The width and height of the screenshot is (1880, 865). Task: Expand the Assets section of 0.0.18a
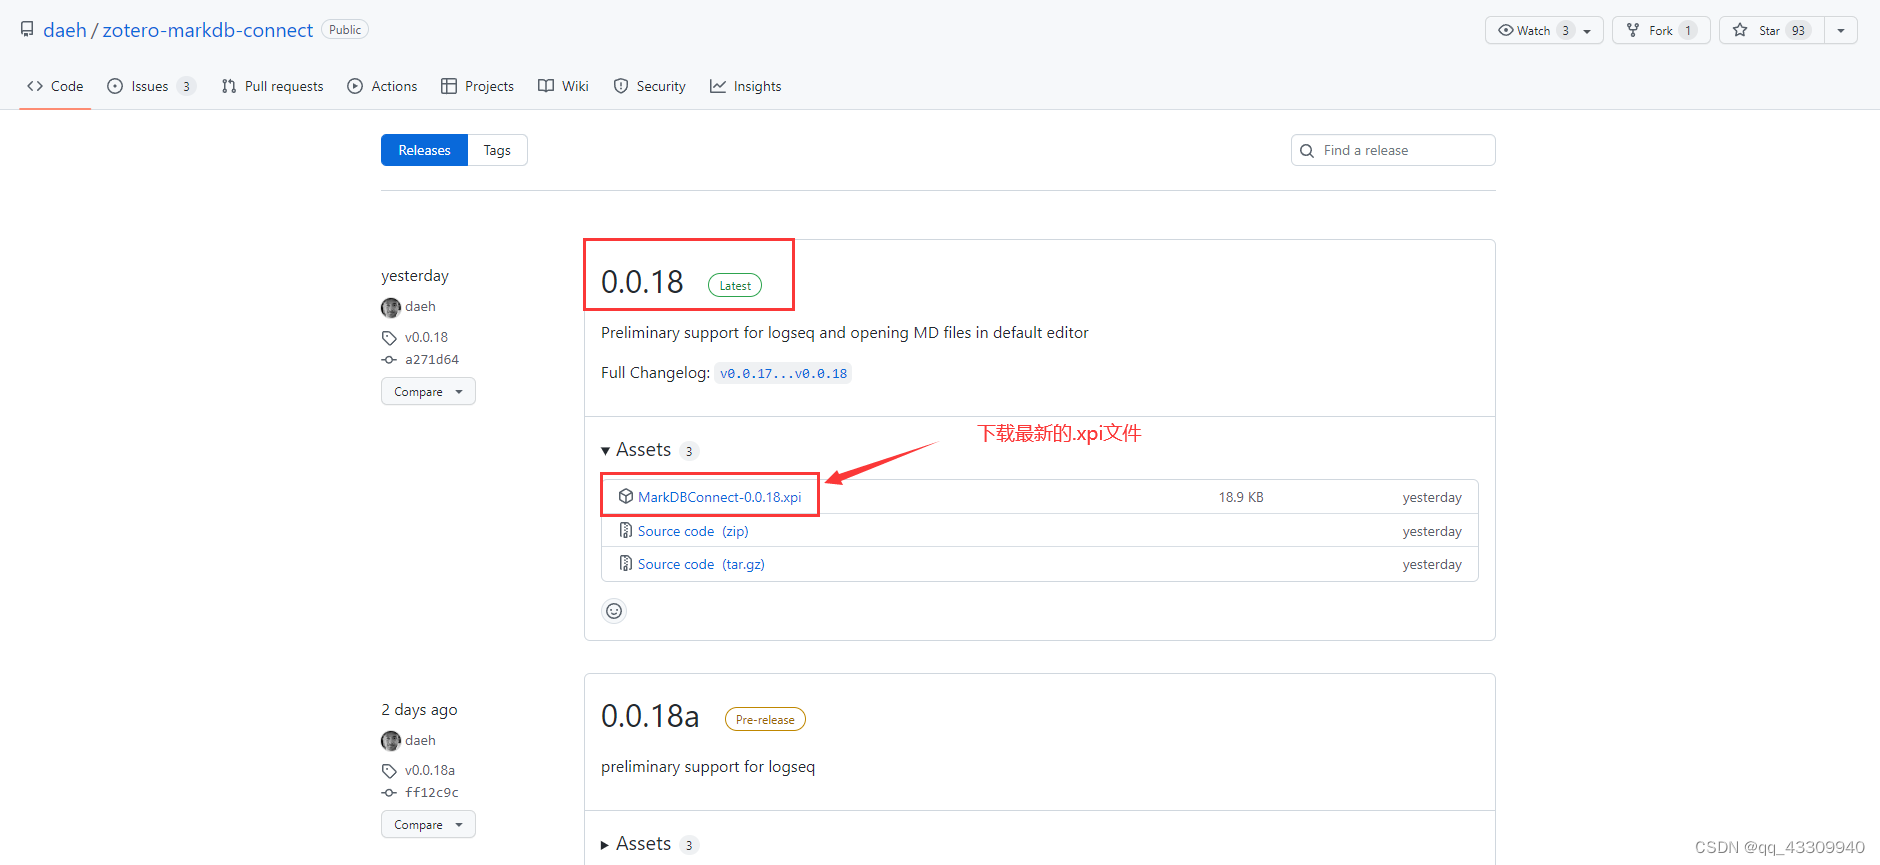tap(649, 844)
